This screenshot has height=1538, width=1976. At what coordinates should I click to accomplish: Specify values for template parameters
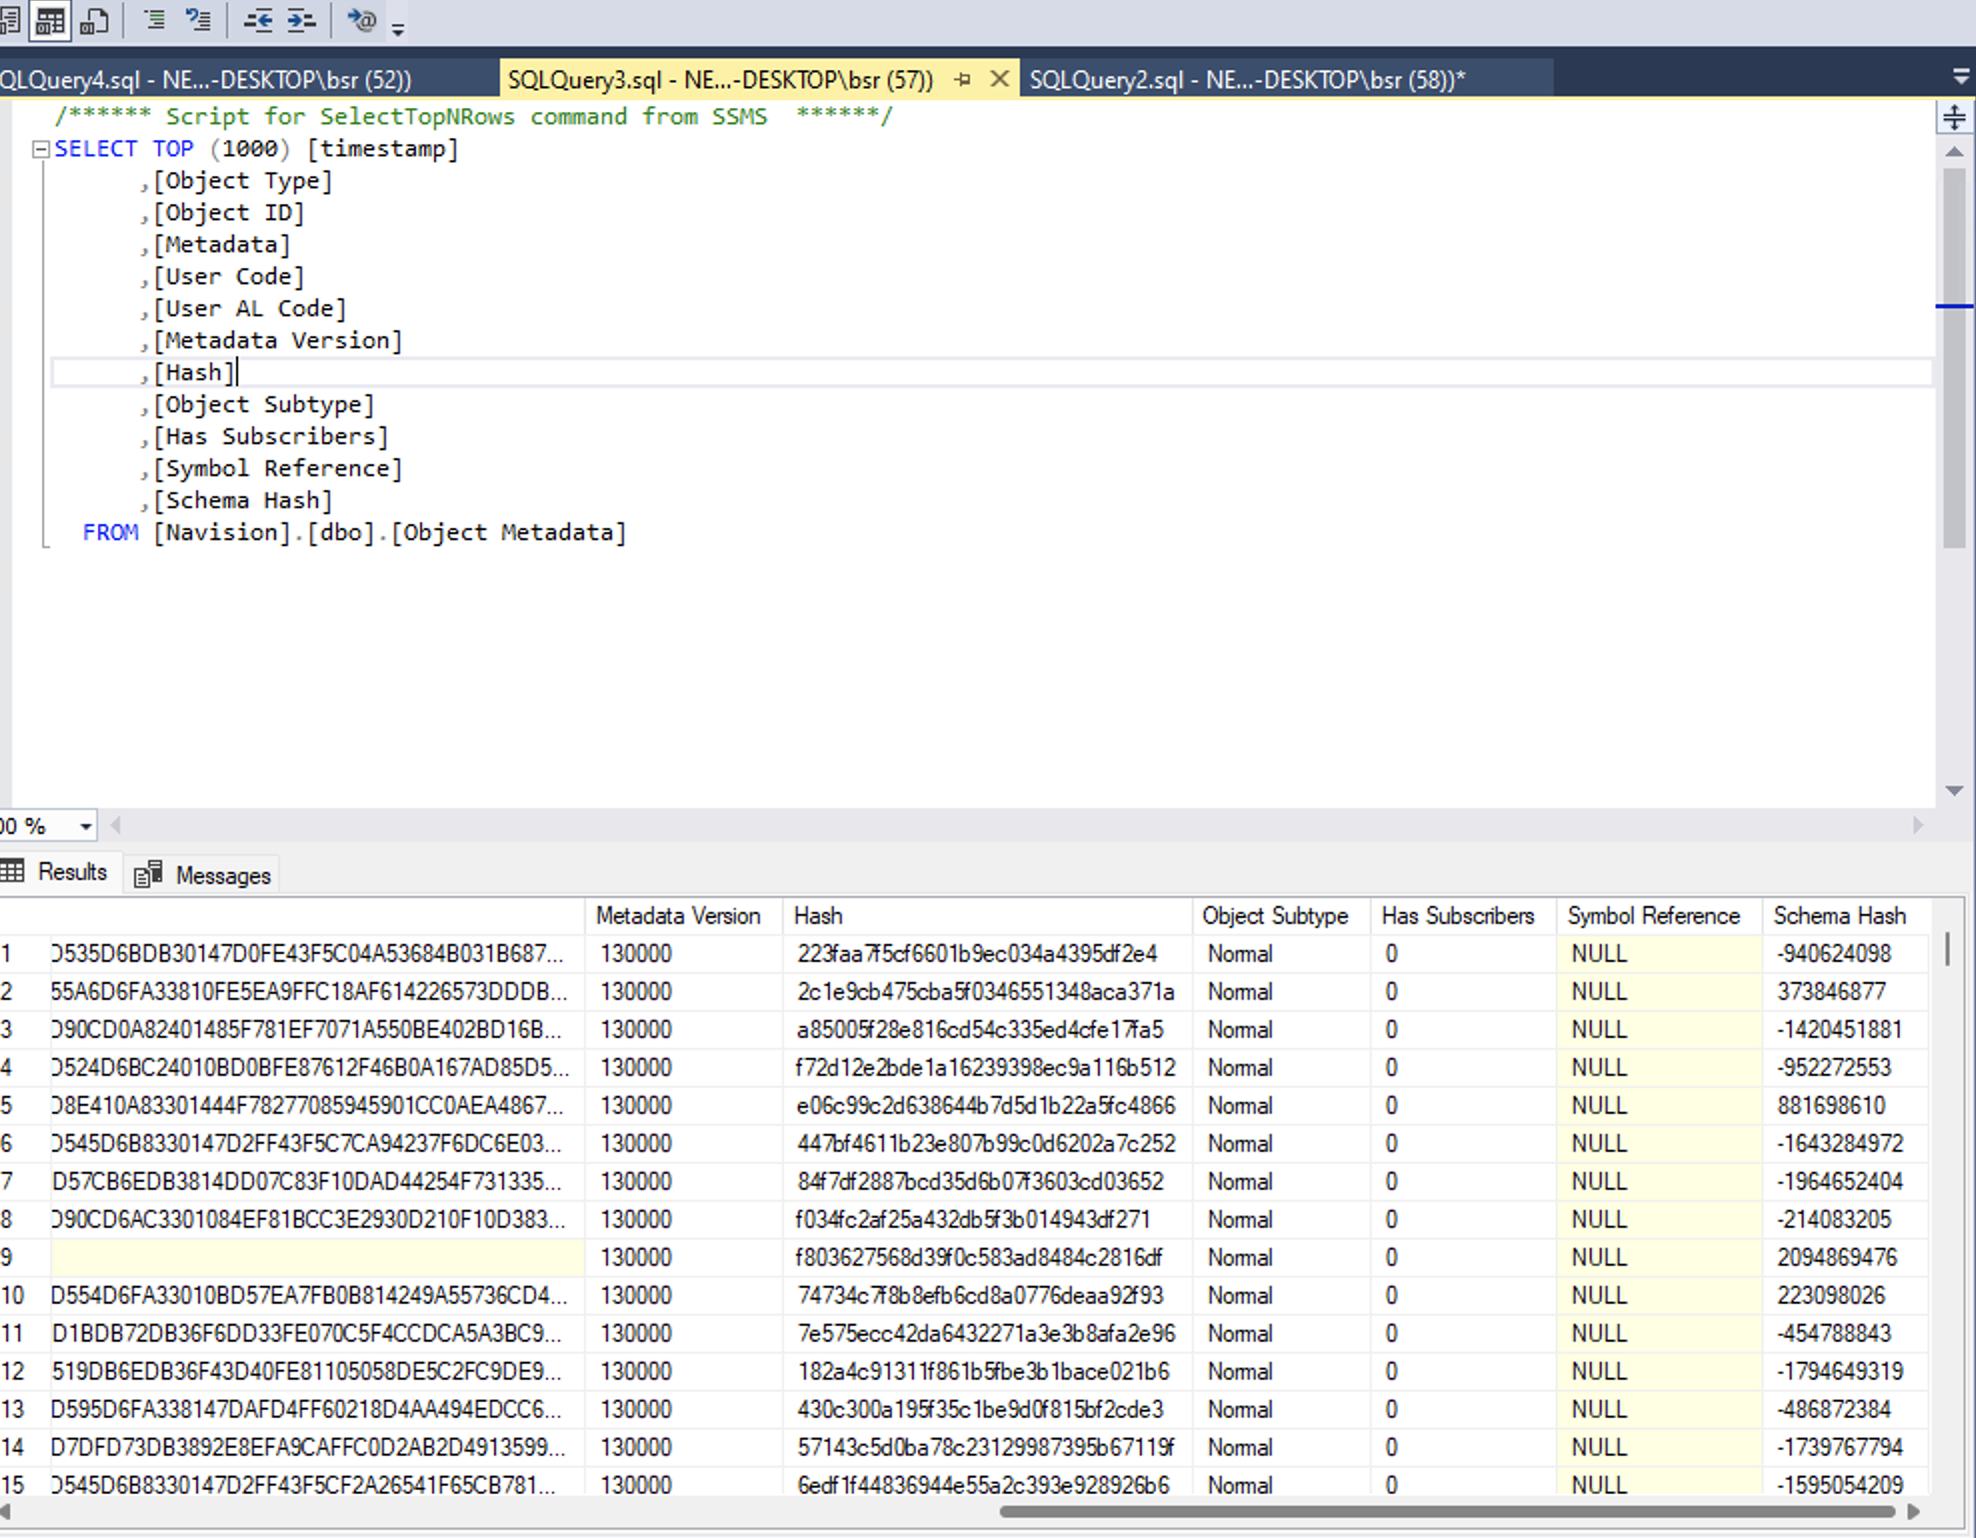pos(360,20)
